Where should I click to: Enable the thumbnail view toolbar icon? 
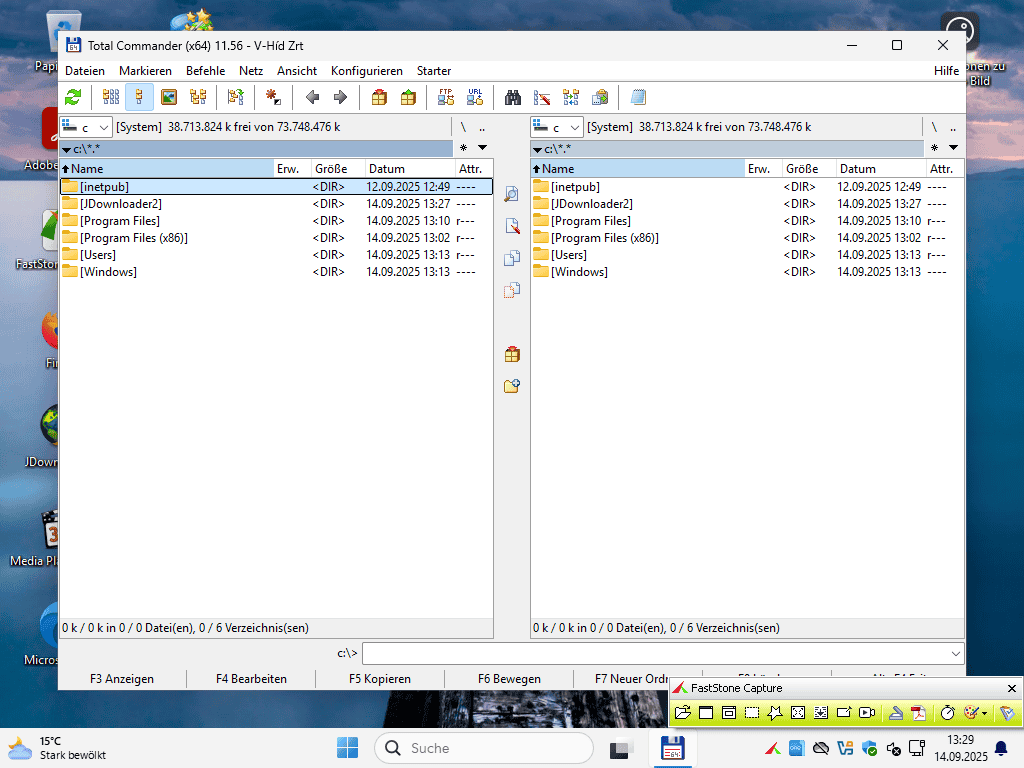[168, 97]
